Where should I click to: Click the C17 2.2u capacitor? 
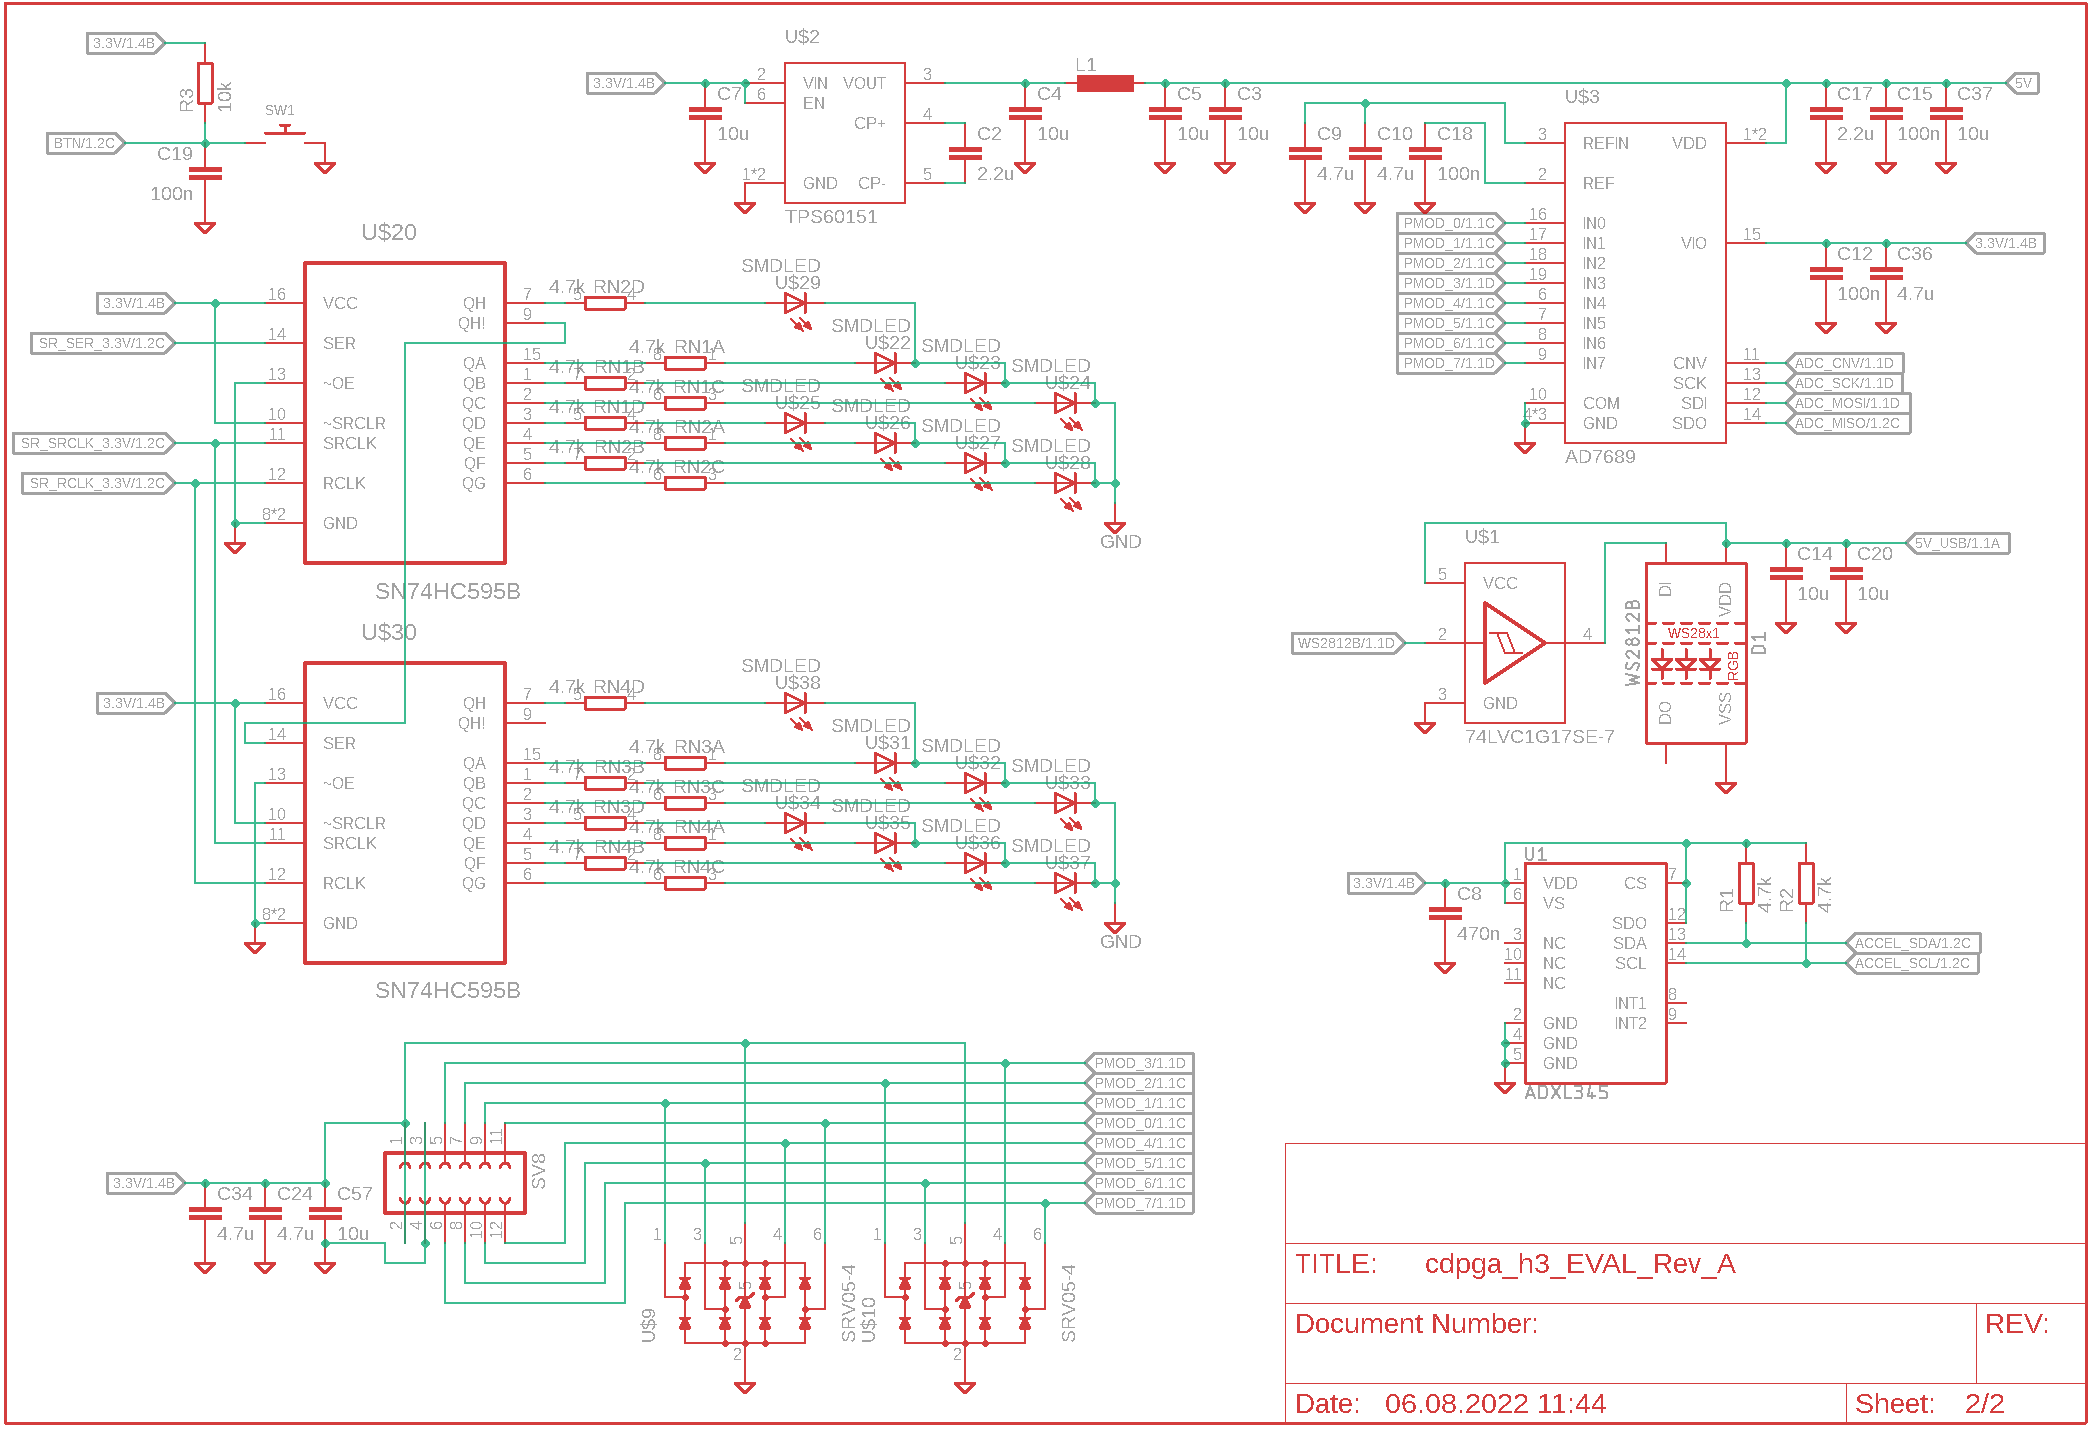click(x=1826, y=113)
